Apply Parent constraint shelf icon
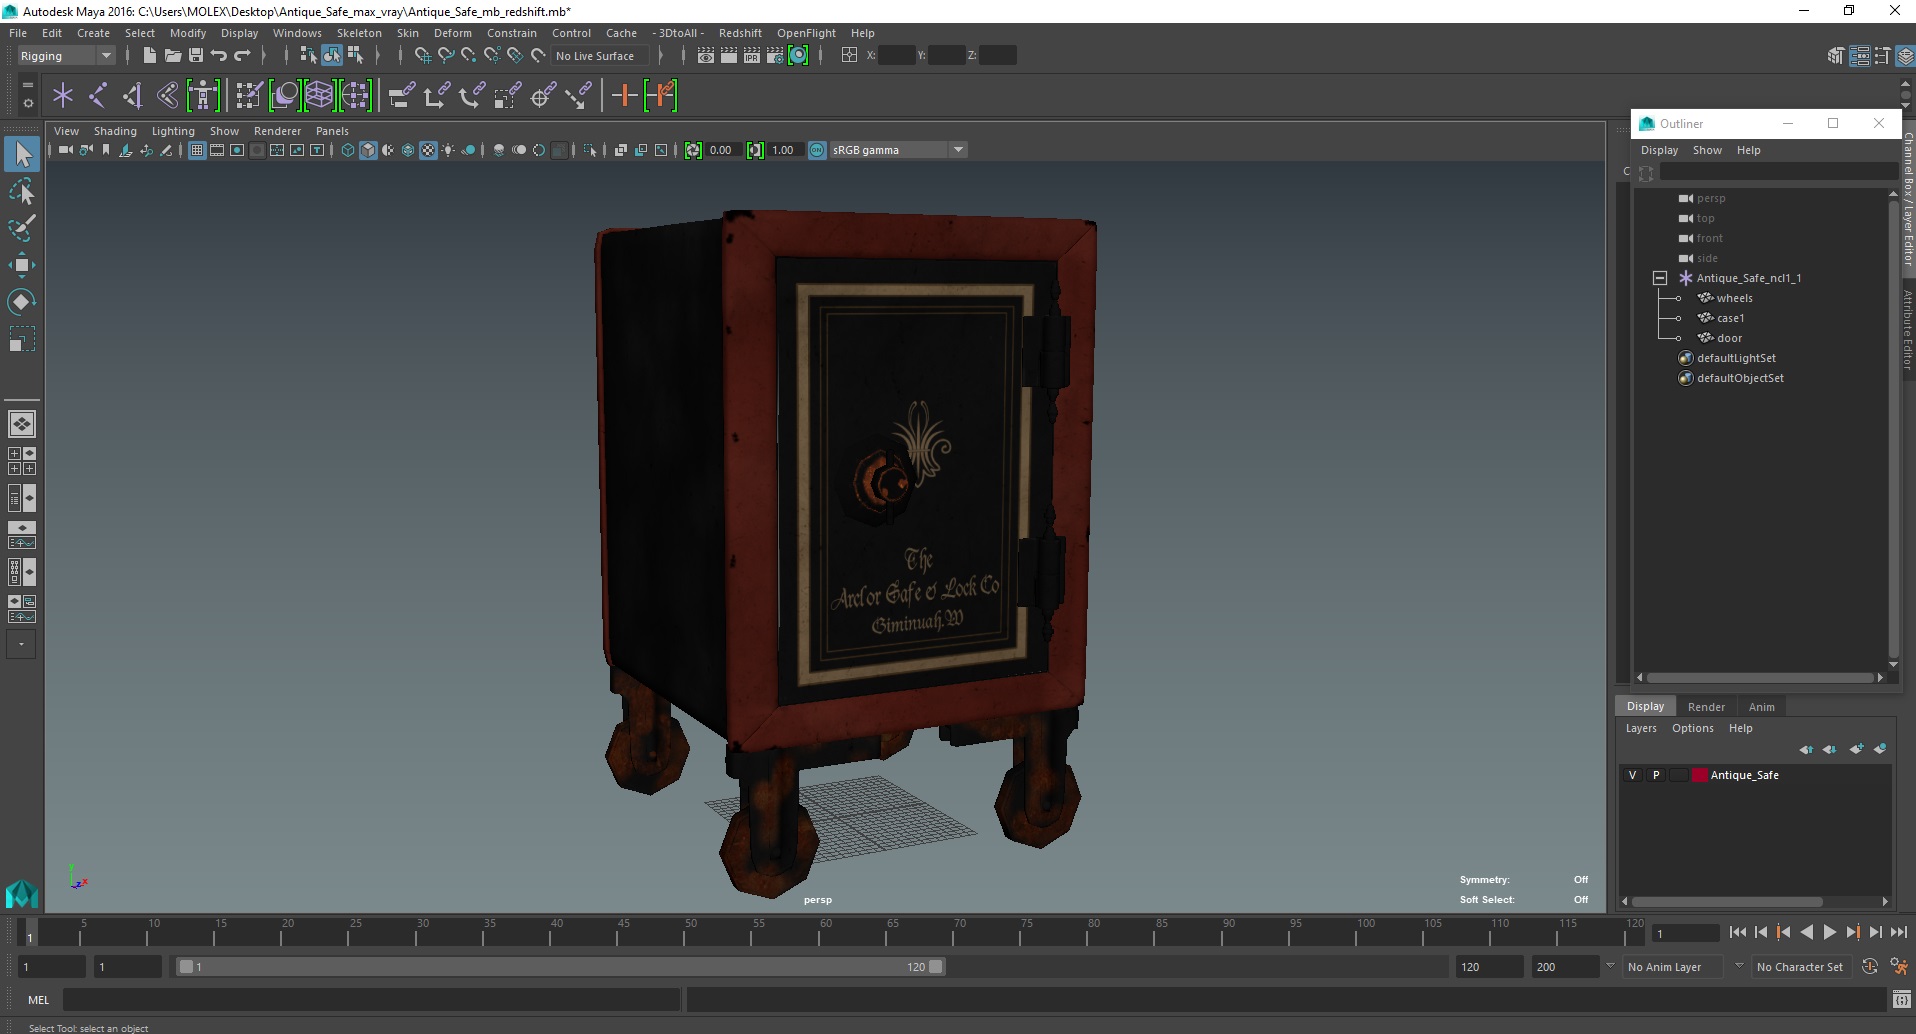1916x1034 pixels. [x=401, y=95]
